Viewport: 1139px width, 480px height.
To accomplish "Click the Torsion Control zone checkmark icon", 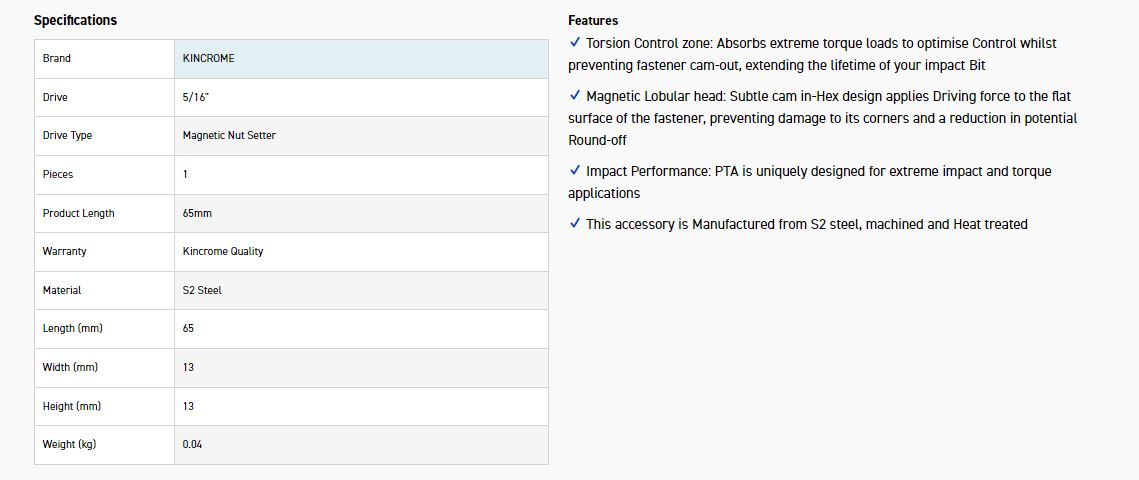I will (574, 43).
